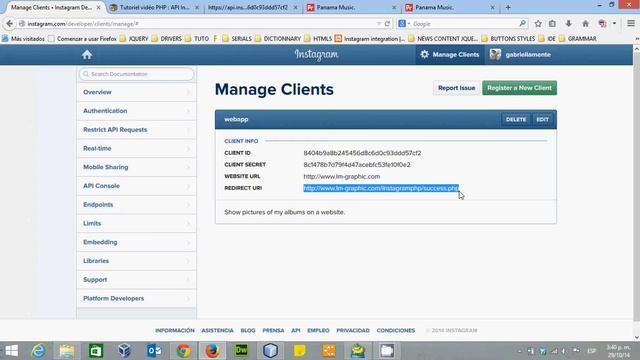Reload the page with the refresh icon
This screenshot has width=640, height=360.
(x=387, y=24)
